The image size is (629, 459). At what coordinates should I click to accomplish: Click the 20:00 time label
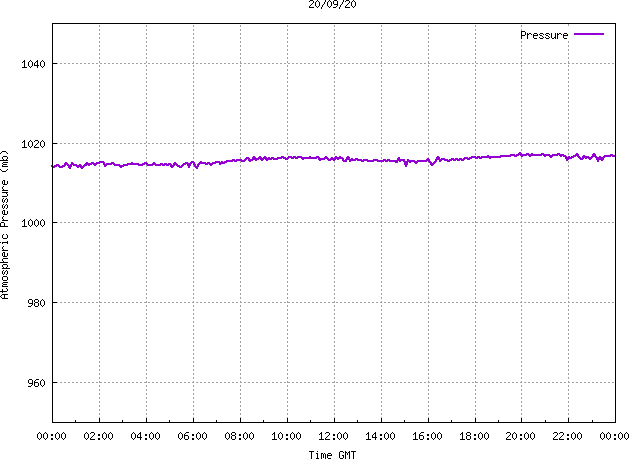pyautogui.click(x=520, y=436)
